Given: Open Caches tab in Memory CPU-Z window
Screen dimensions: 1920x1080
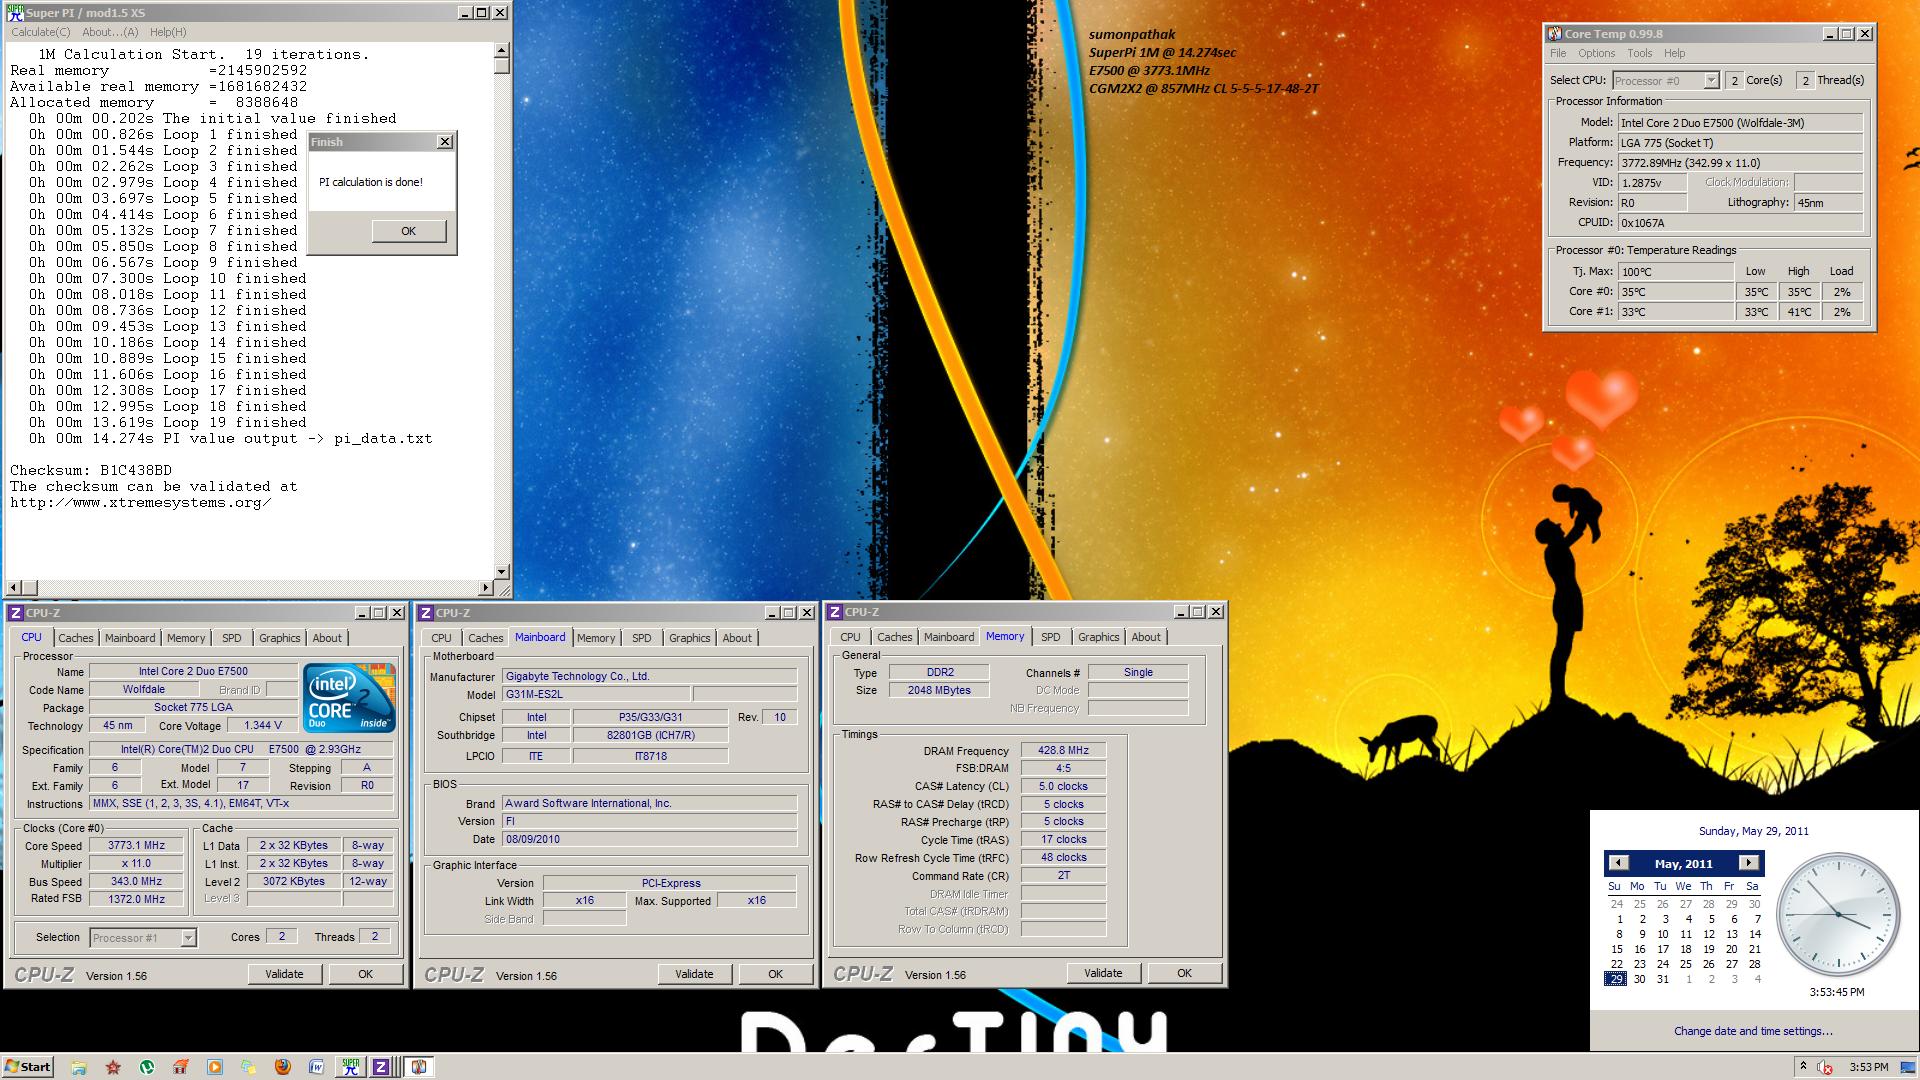Looking at the screenshot, I should pyautogui.click(x=894, y=637).
